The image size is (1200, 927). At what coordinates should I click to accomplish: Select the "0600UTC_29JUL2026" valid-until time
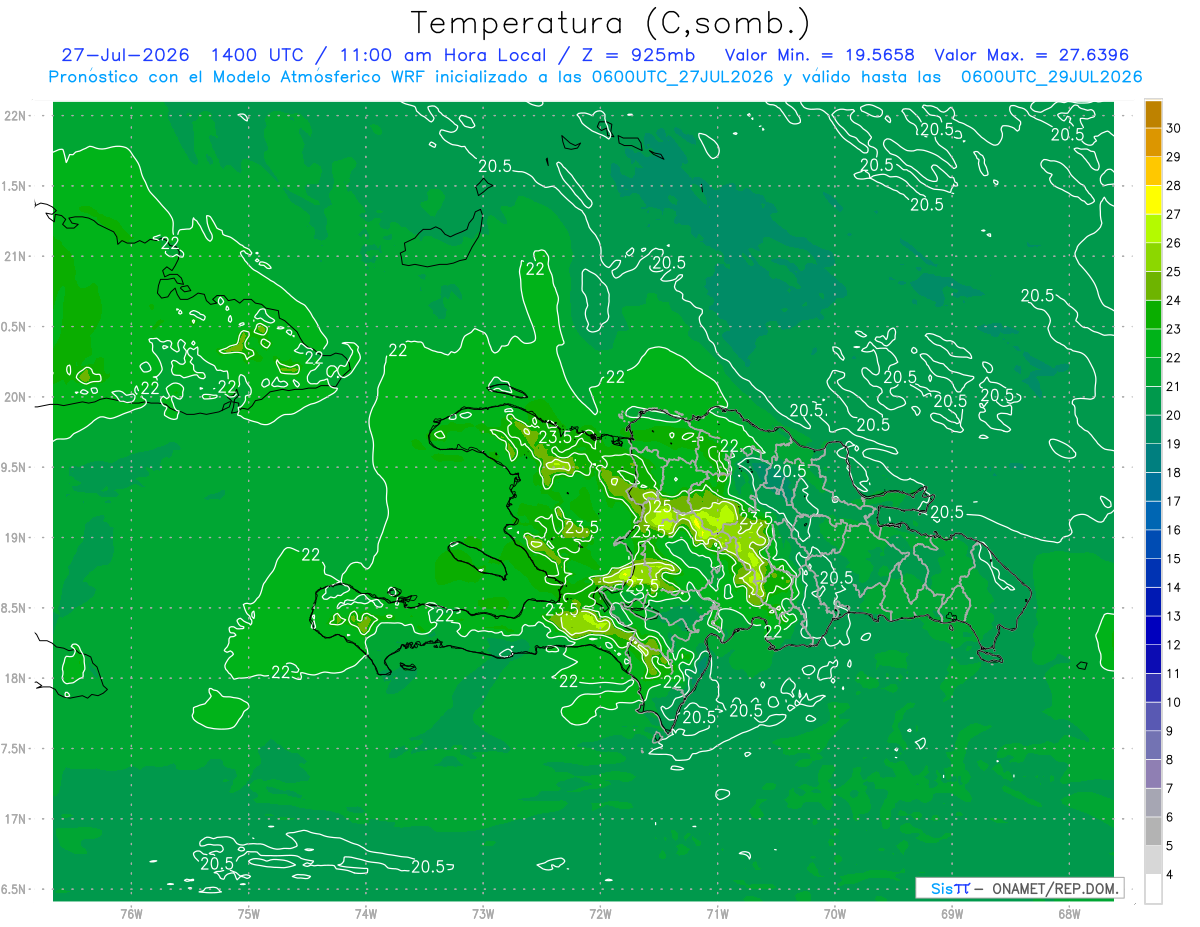click(1051, 77)
